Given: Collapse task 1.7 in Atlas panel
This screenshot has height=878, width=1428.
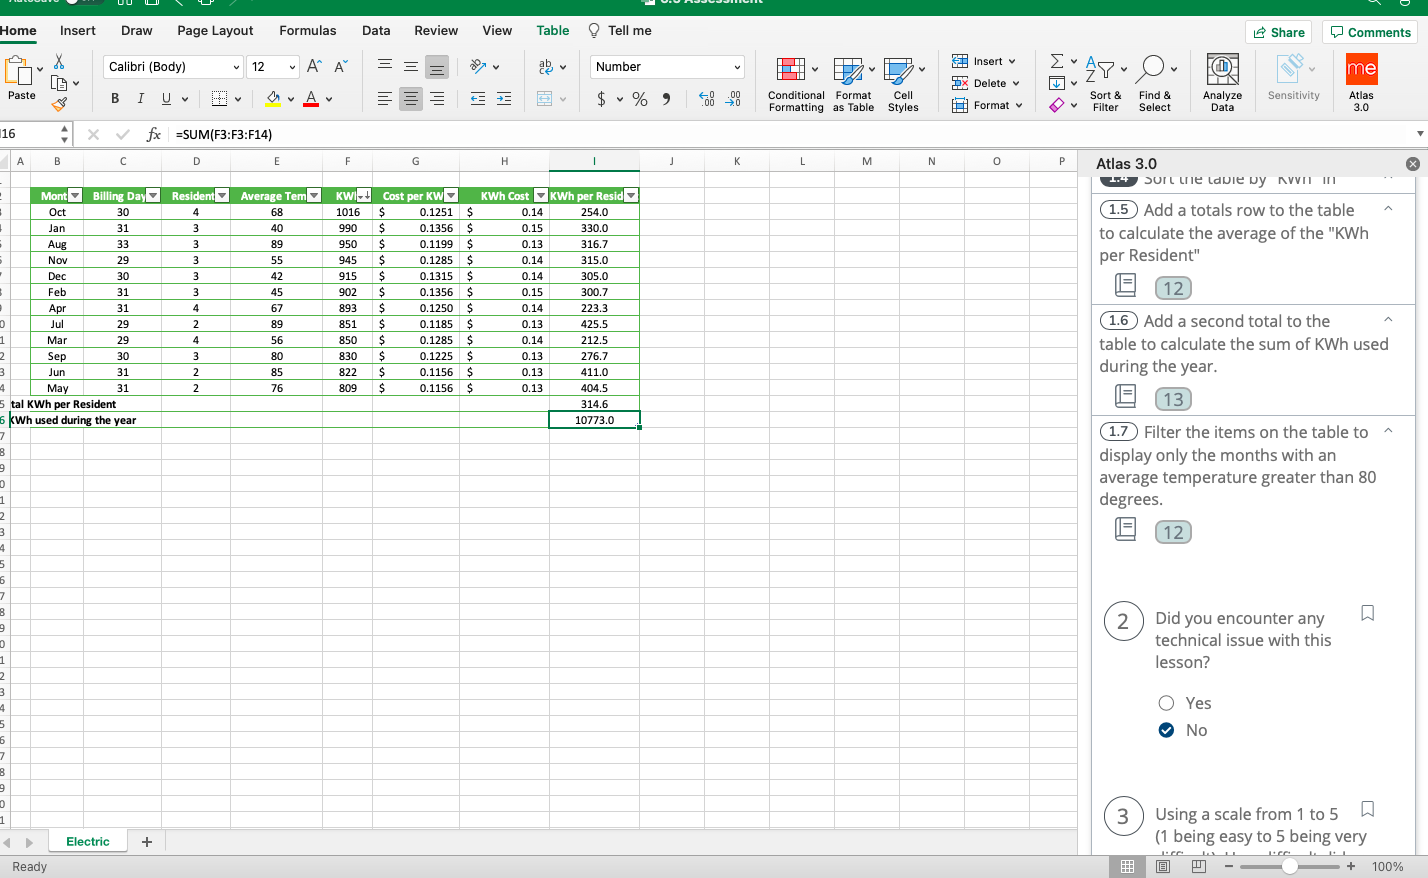Looking at the screenshot, I should pyautogui.click(x=1388, y=431).
